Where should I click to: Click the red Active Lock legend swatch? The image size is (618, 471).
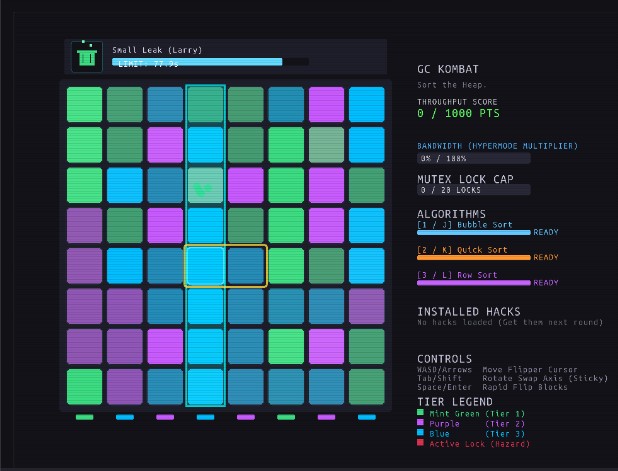420,443
